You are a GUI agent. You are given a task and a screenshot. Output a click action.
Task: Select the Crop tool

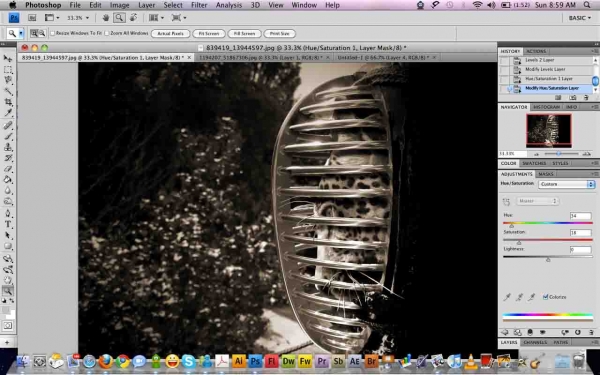coord(8,102)
